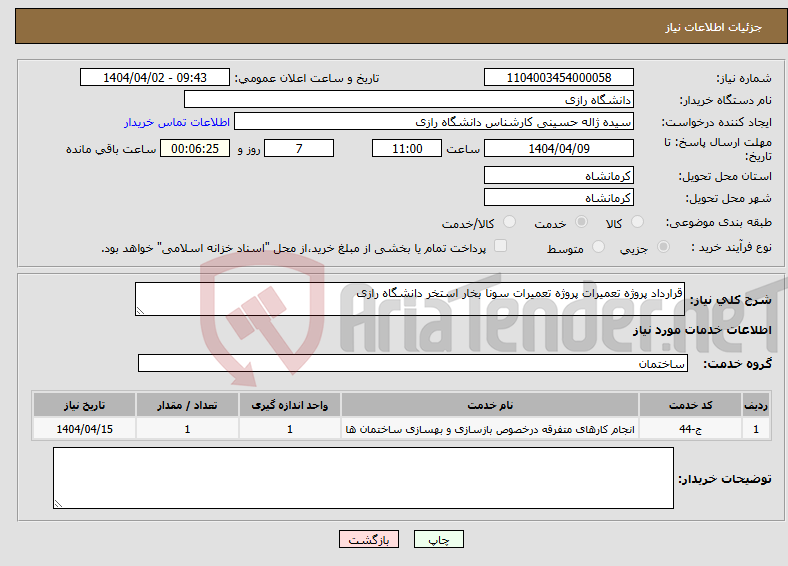The height and width of the screenshot is (566, 788).
Task: Click the ردیف column header
Action: (x=756, y=405)
